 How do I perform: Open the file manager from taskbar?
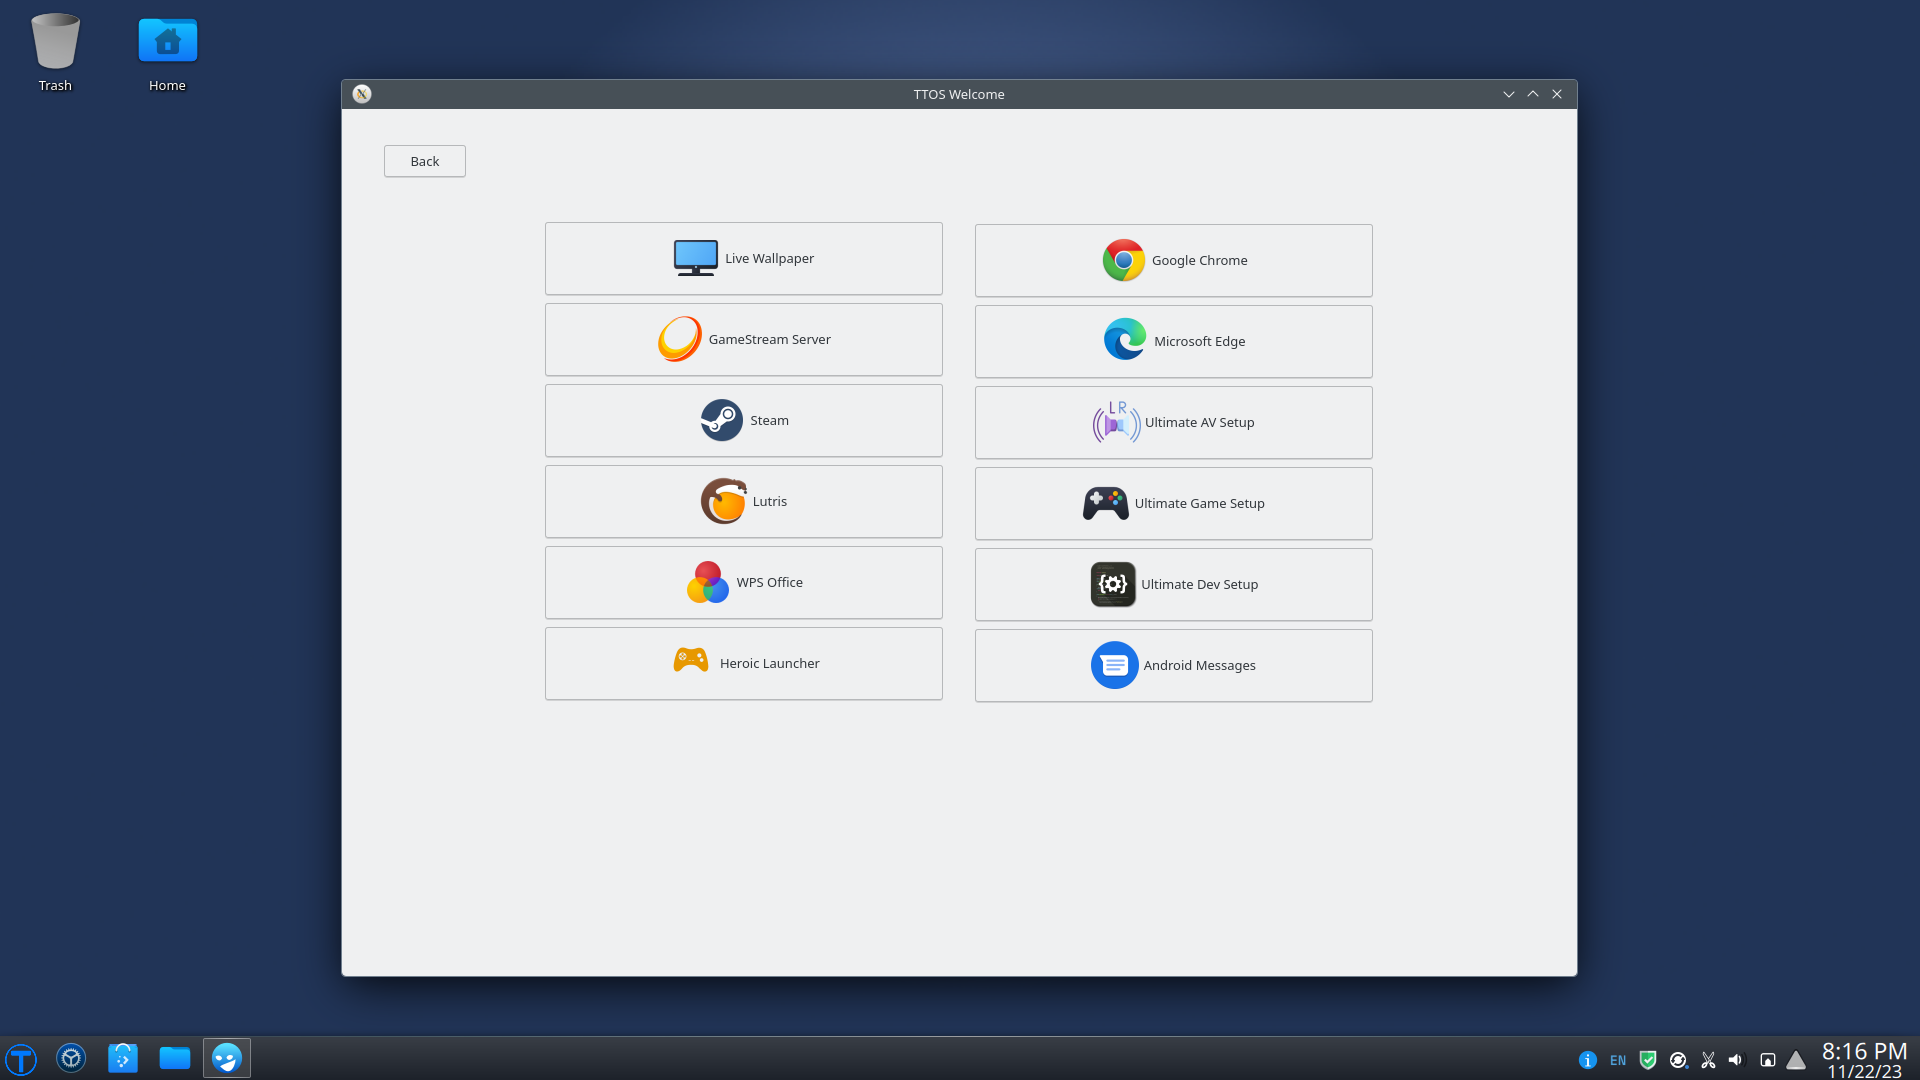tap(175, 1058)
